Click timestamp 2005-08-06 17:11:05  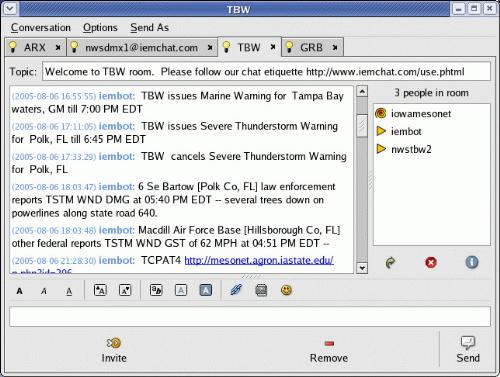point(54,127)
